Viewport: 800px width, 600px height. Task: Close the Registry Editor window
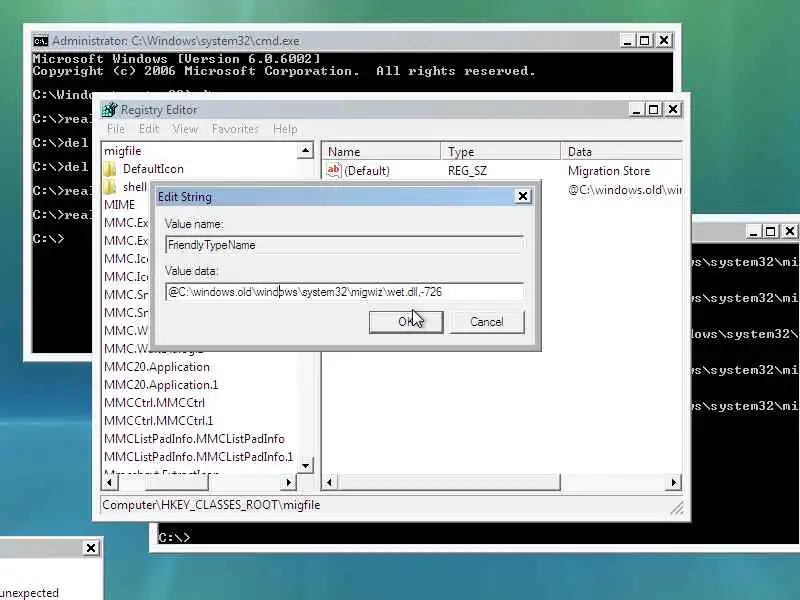673,110
